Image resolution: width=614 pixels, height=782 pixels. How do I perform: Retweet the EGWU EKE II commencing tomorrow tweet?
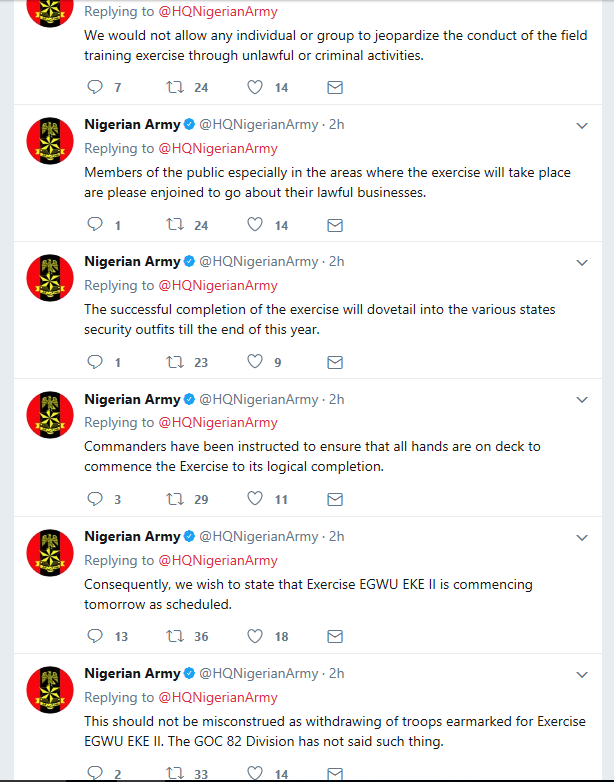point(176,636)
